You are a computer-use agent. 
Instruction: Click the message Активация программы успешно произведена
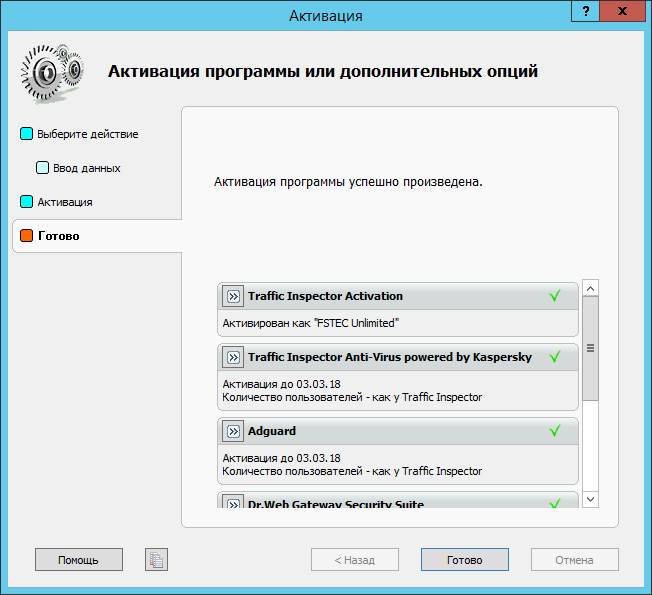(x=348, y=182)
